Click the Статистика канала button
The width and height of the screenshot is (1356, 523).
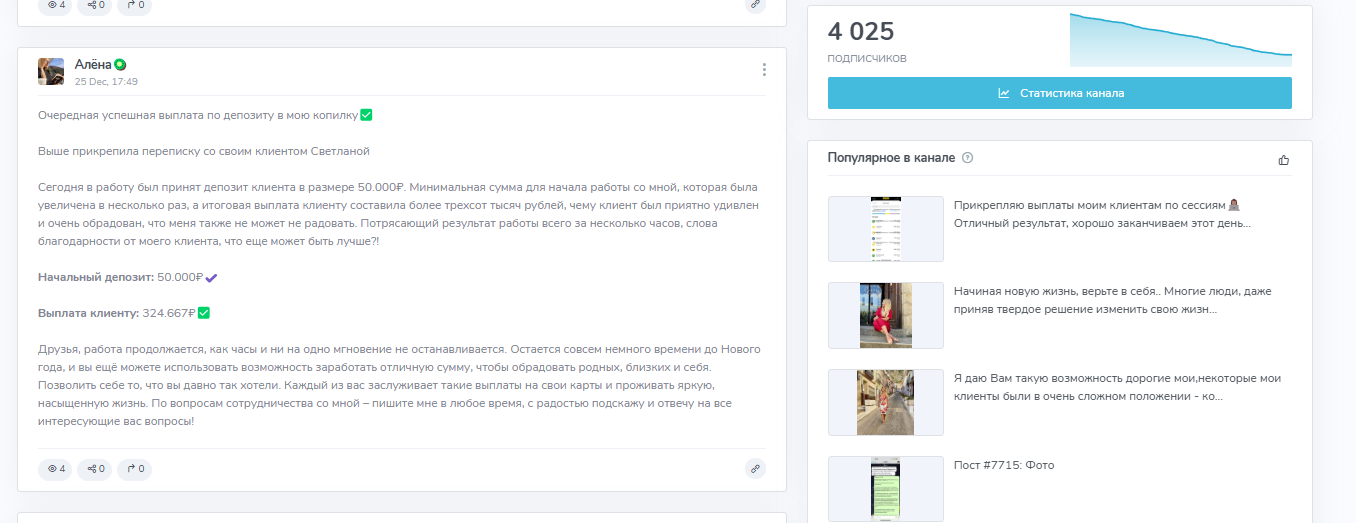point(1060,93)
